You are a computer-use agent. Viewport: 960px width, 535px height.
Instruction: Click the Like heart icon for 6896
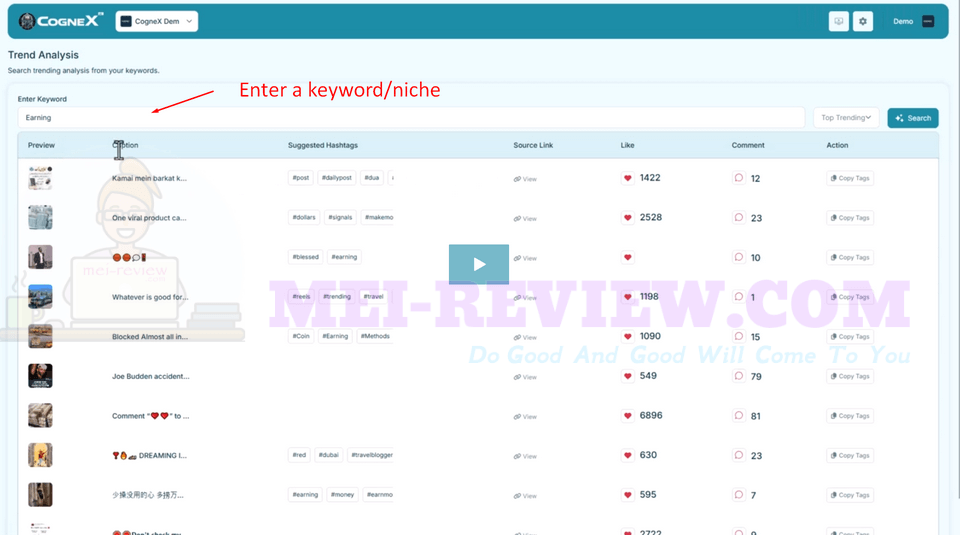(x=628, y=416)
